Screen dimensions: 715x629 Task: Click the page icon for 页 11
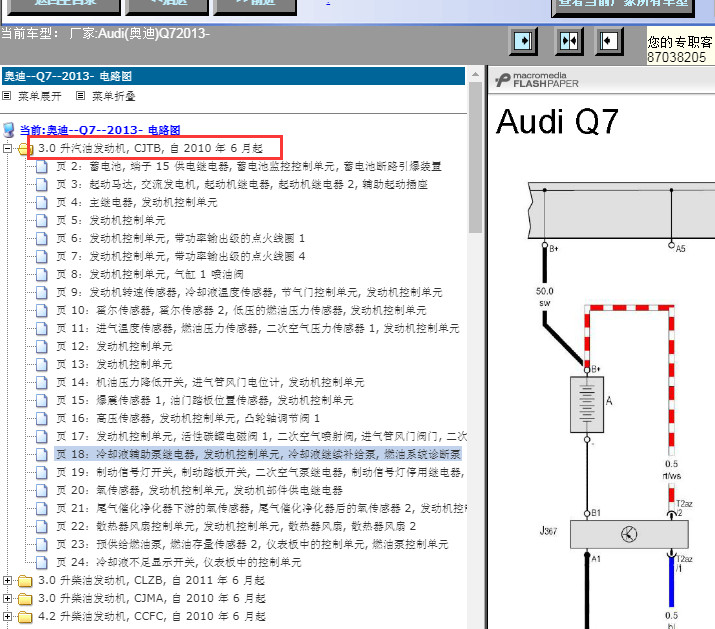(x=41, y=328)
